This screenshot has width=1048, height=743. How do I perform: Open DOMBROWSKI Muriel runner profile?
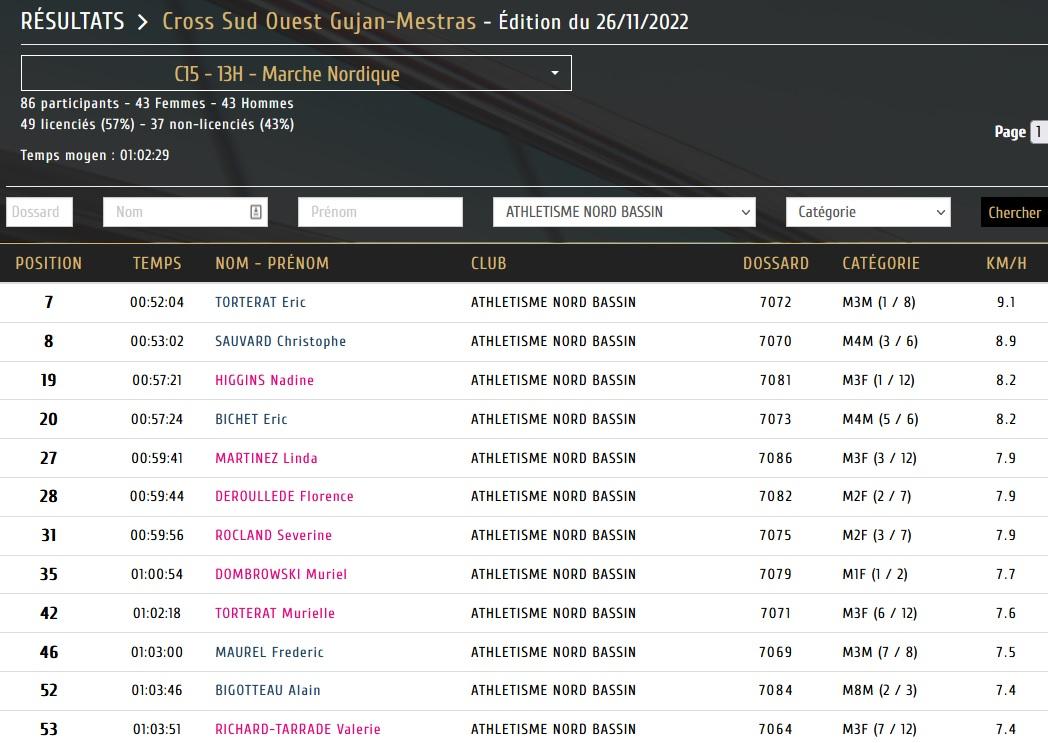pyautogui.click(x=281, y=574)
